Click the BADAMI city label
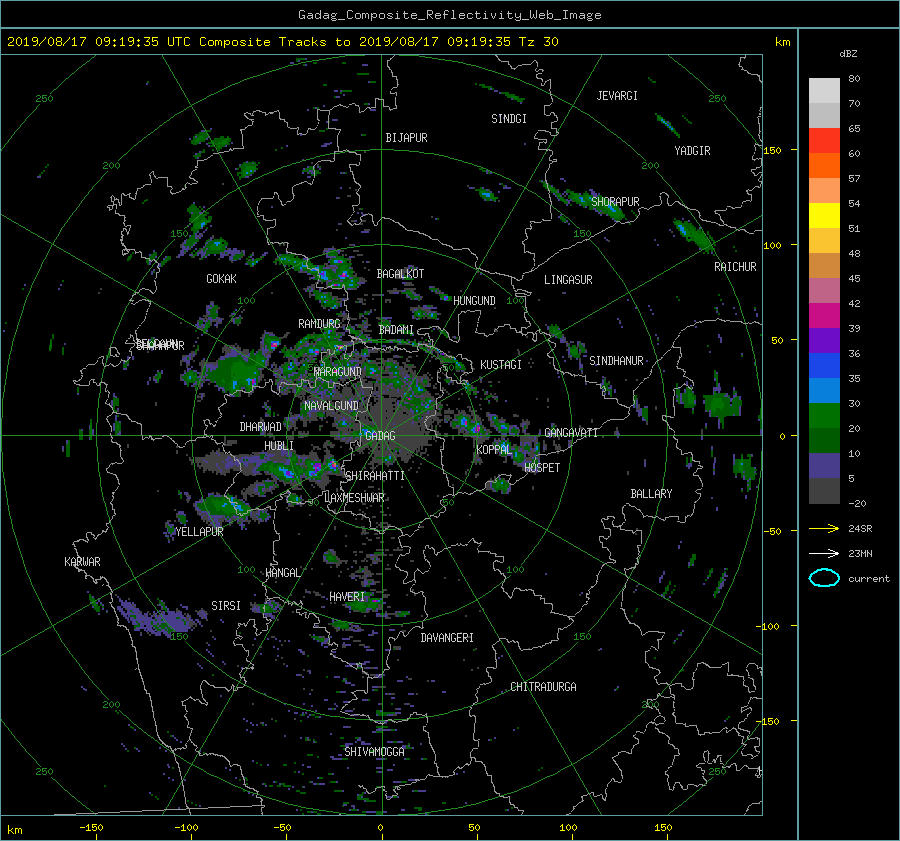The width and height of the screenshot is (900, 841). (396, 330)
